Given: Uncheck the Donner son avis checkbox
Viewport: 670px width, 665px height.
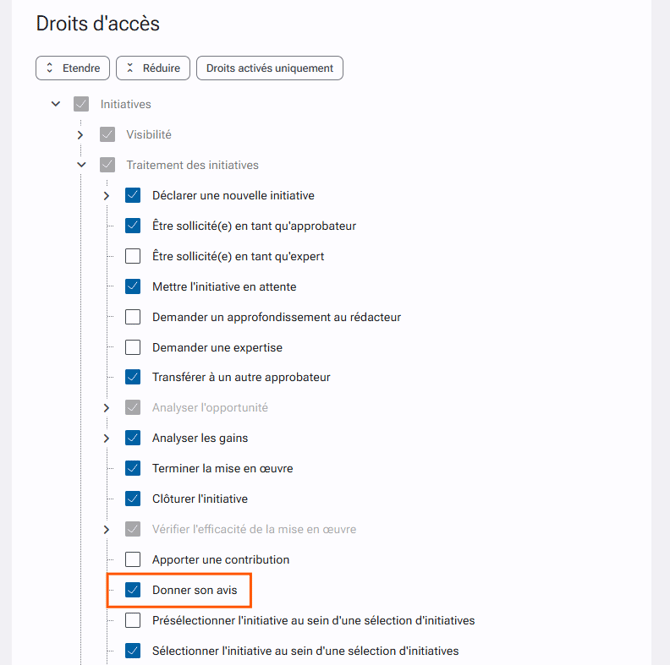Looking at the screenshot, I should click(x=132, y=590).
